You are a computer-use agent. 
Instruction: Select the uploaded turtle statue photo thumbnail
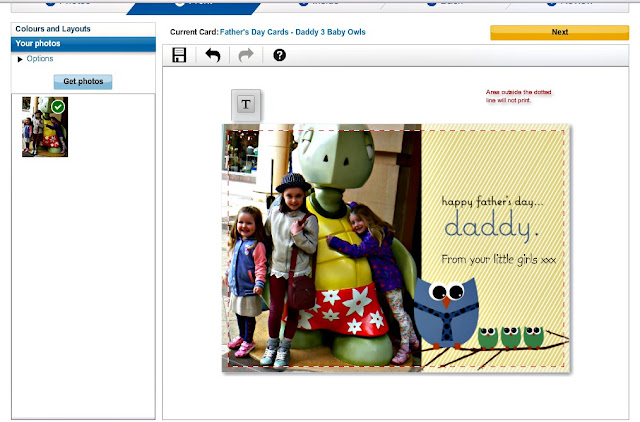(x=45, y=127)
